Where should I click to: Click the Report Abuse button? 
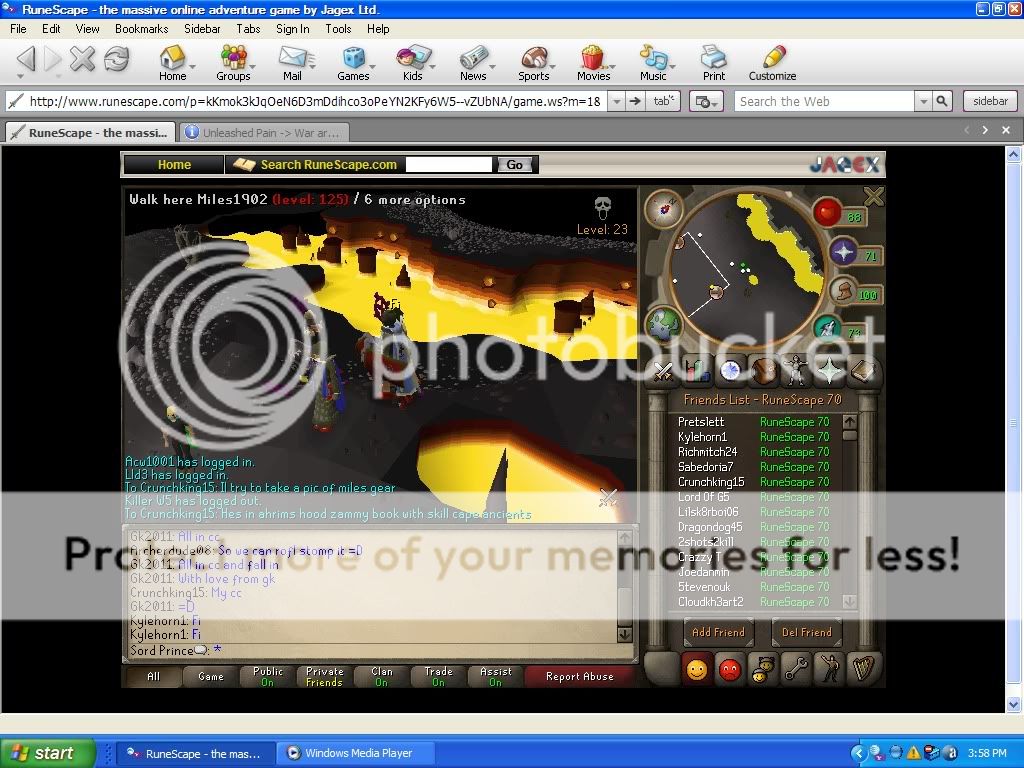click(x=580, y=676)
